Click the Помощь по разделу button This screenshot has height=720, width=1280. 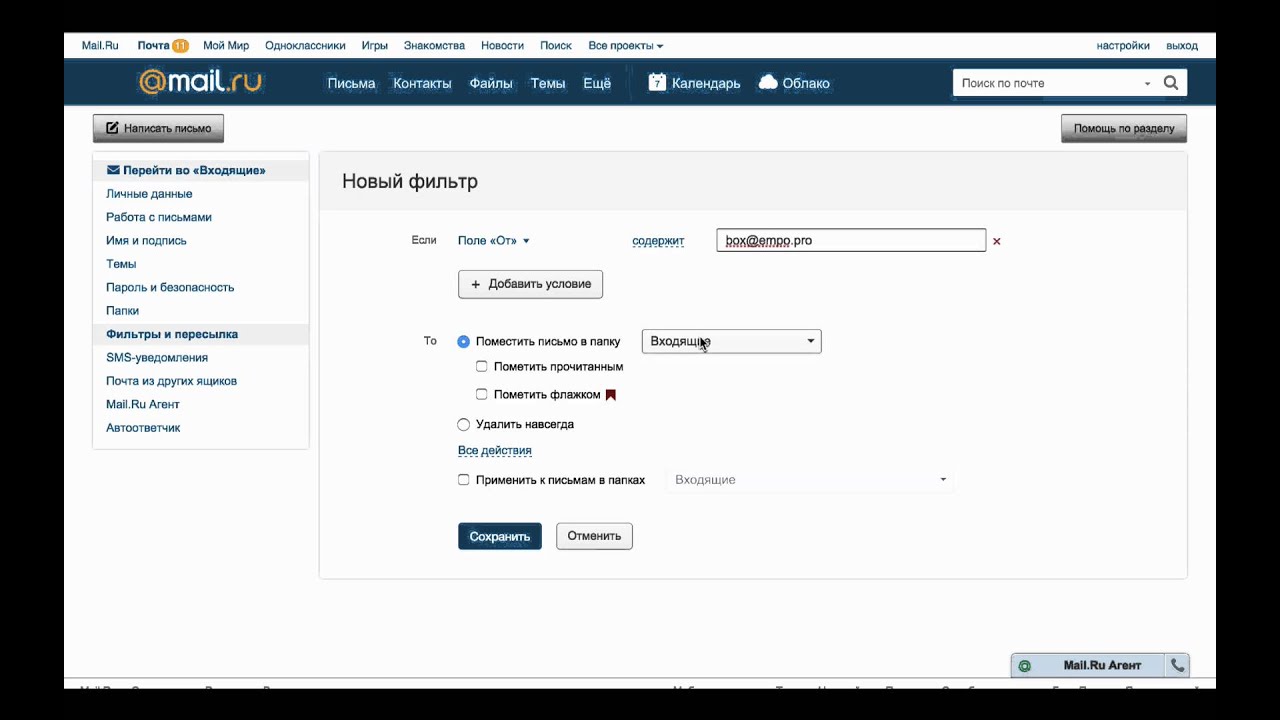[1124, 128]
